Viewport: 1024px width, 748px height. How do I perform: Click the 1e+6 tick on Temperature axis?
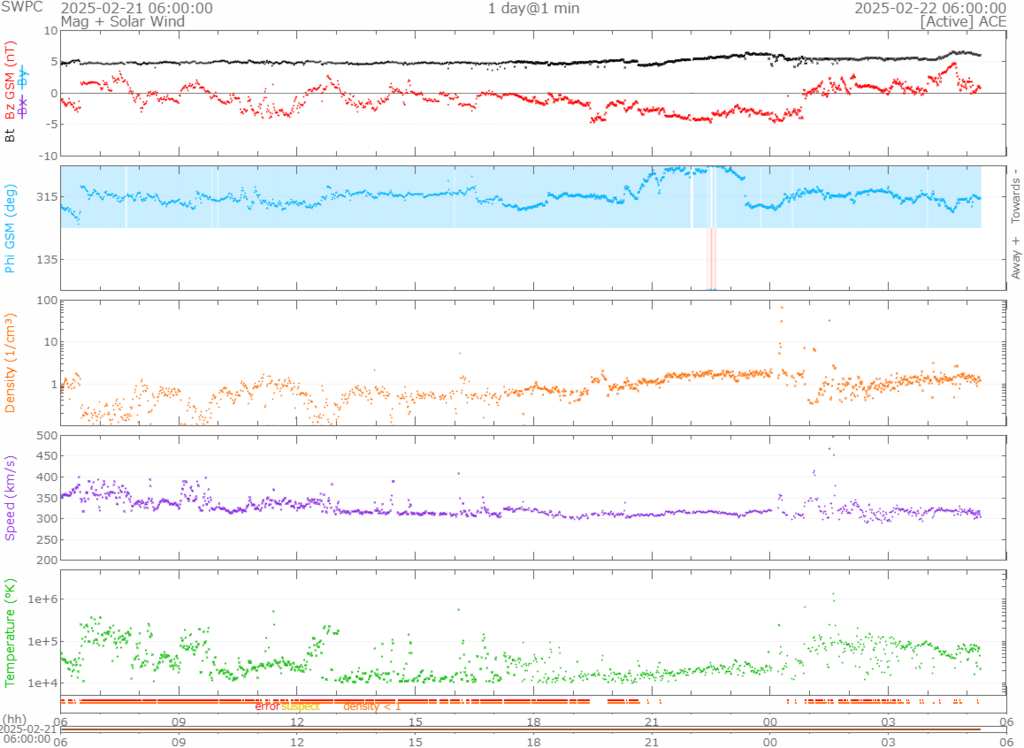pos(42,599)
